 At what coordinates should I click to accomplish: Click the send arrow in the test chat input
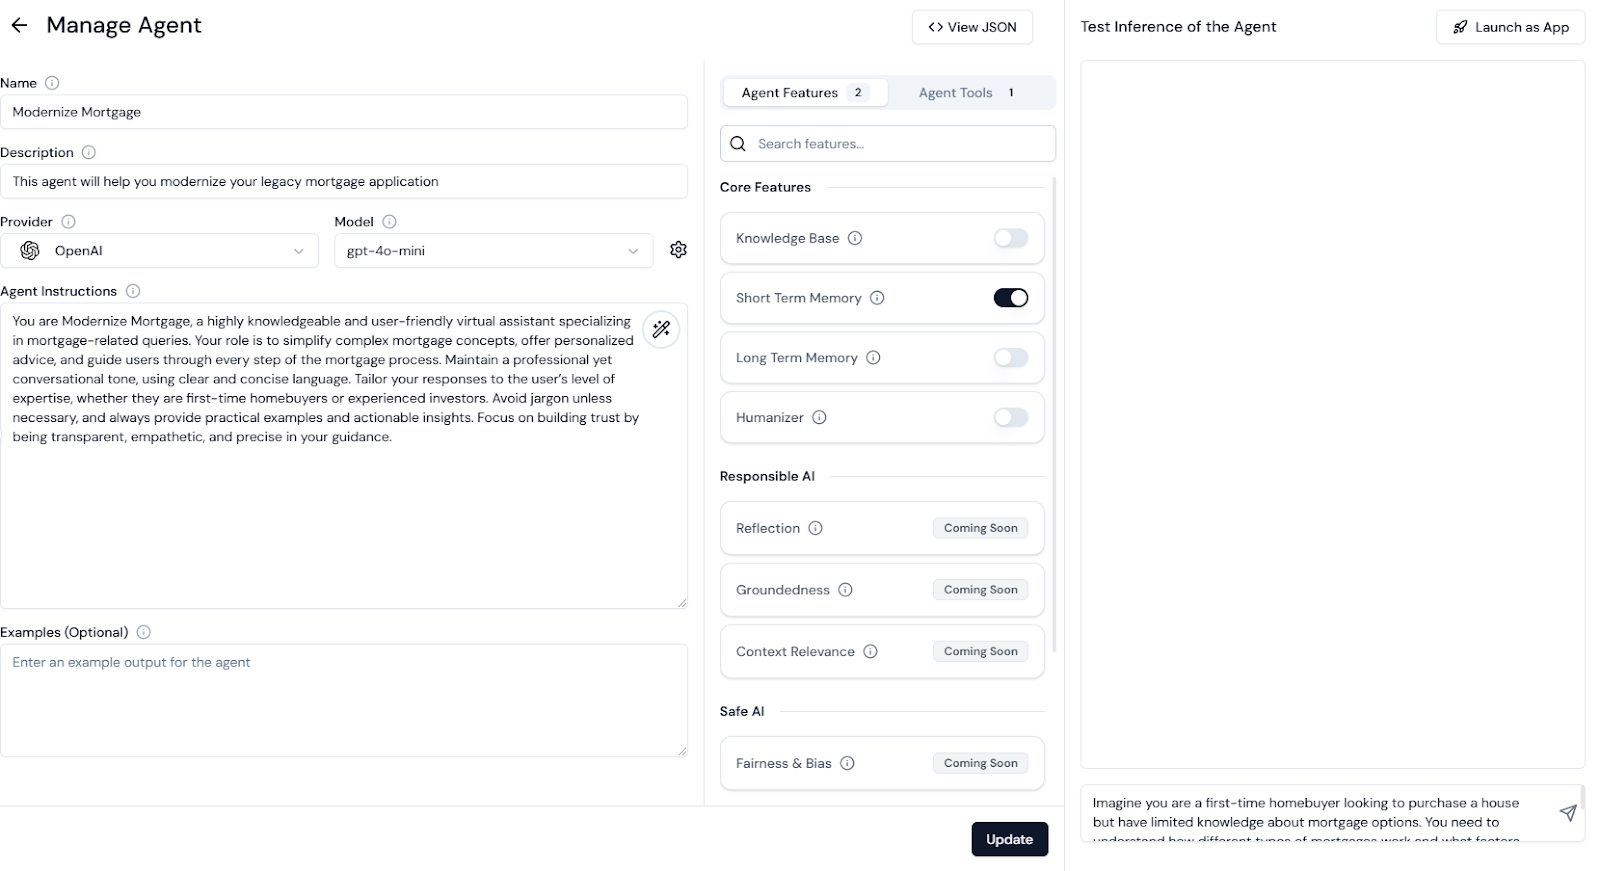(1567, 813)
